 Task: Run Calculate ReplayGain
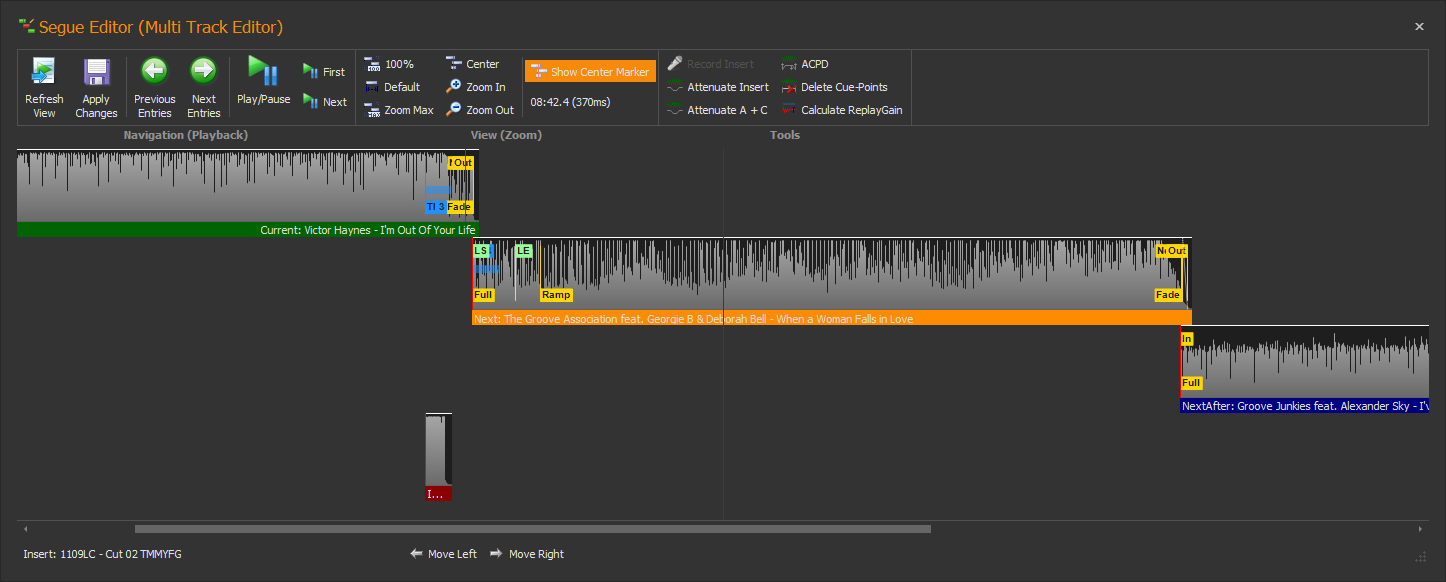pos(842,110)
